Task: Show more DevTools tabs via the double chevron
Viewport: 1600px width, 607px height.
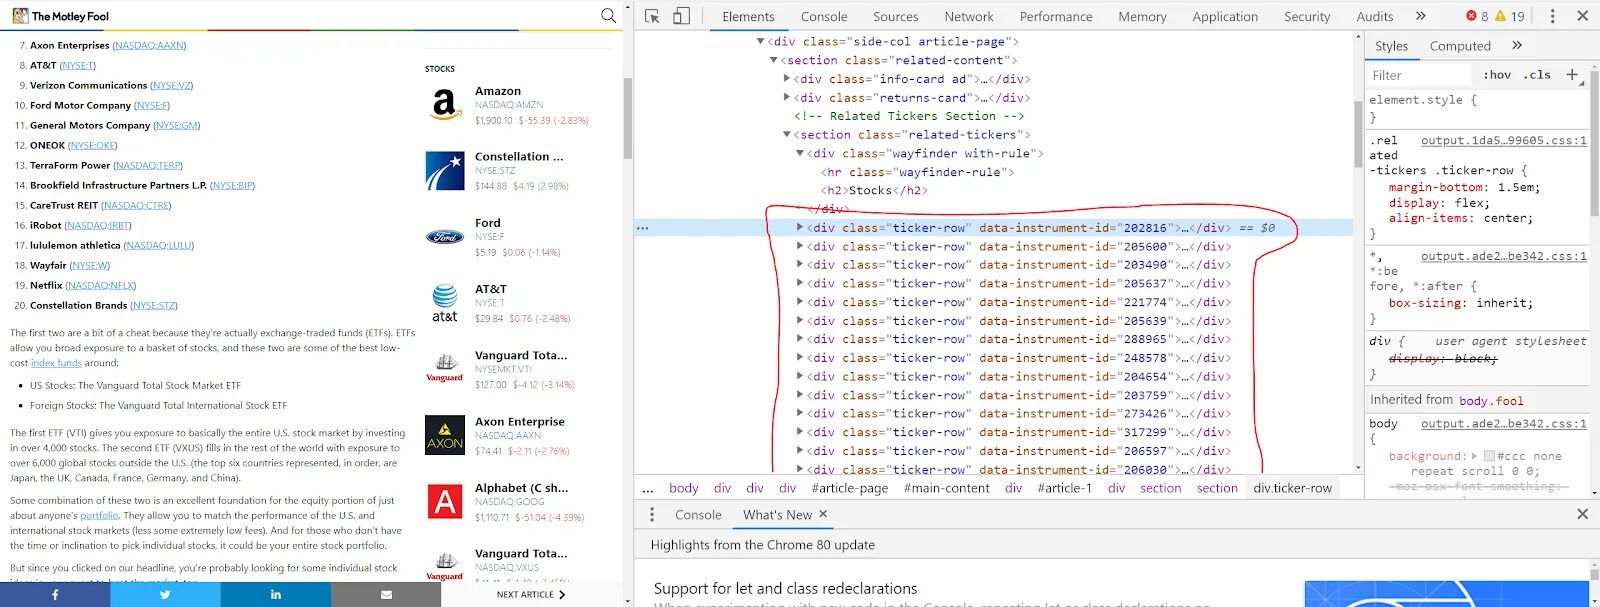Action: (1421, 16)
